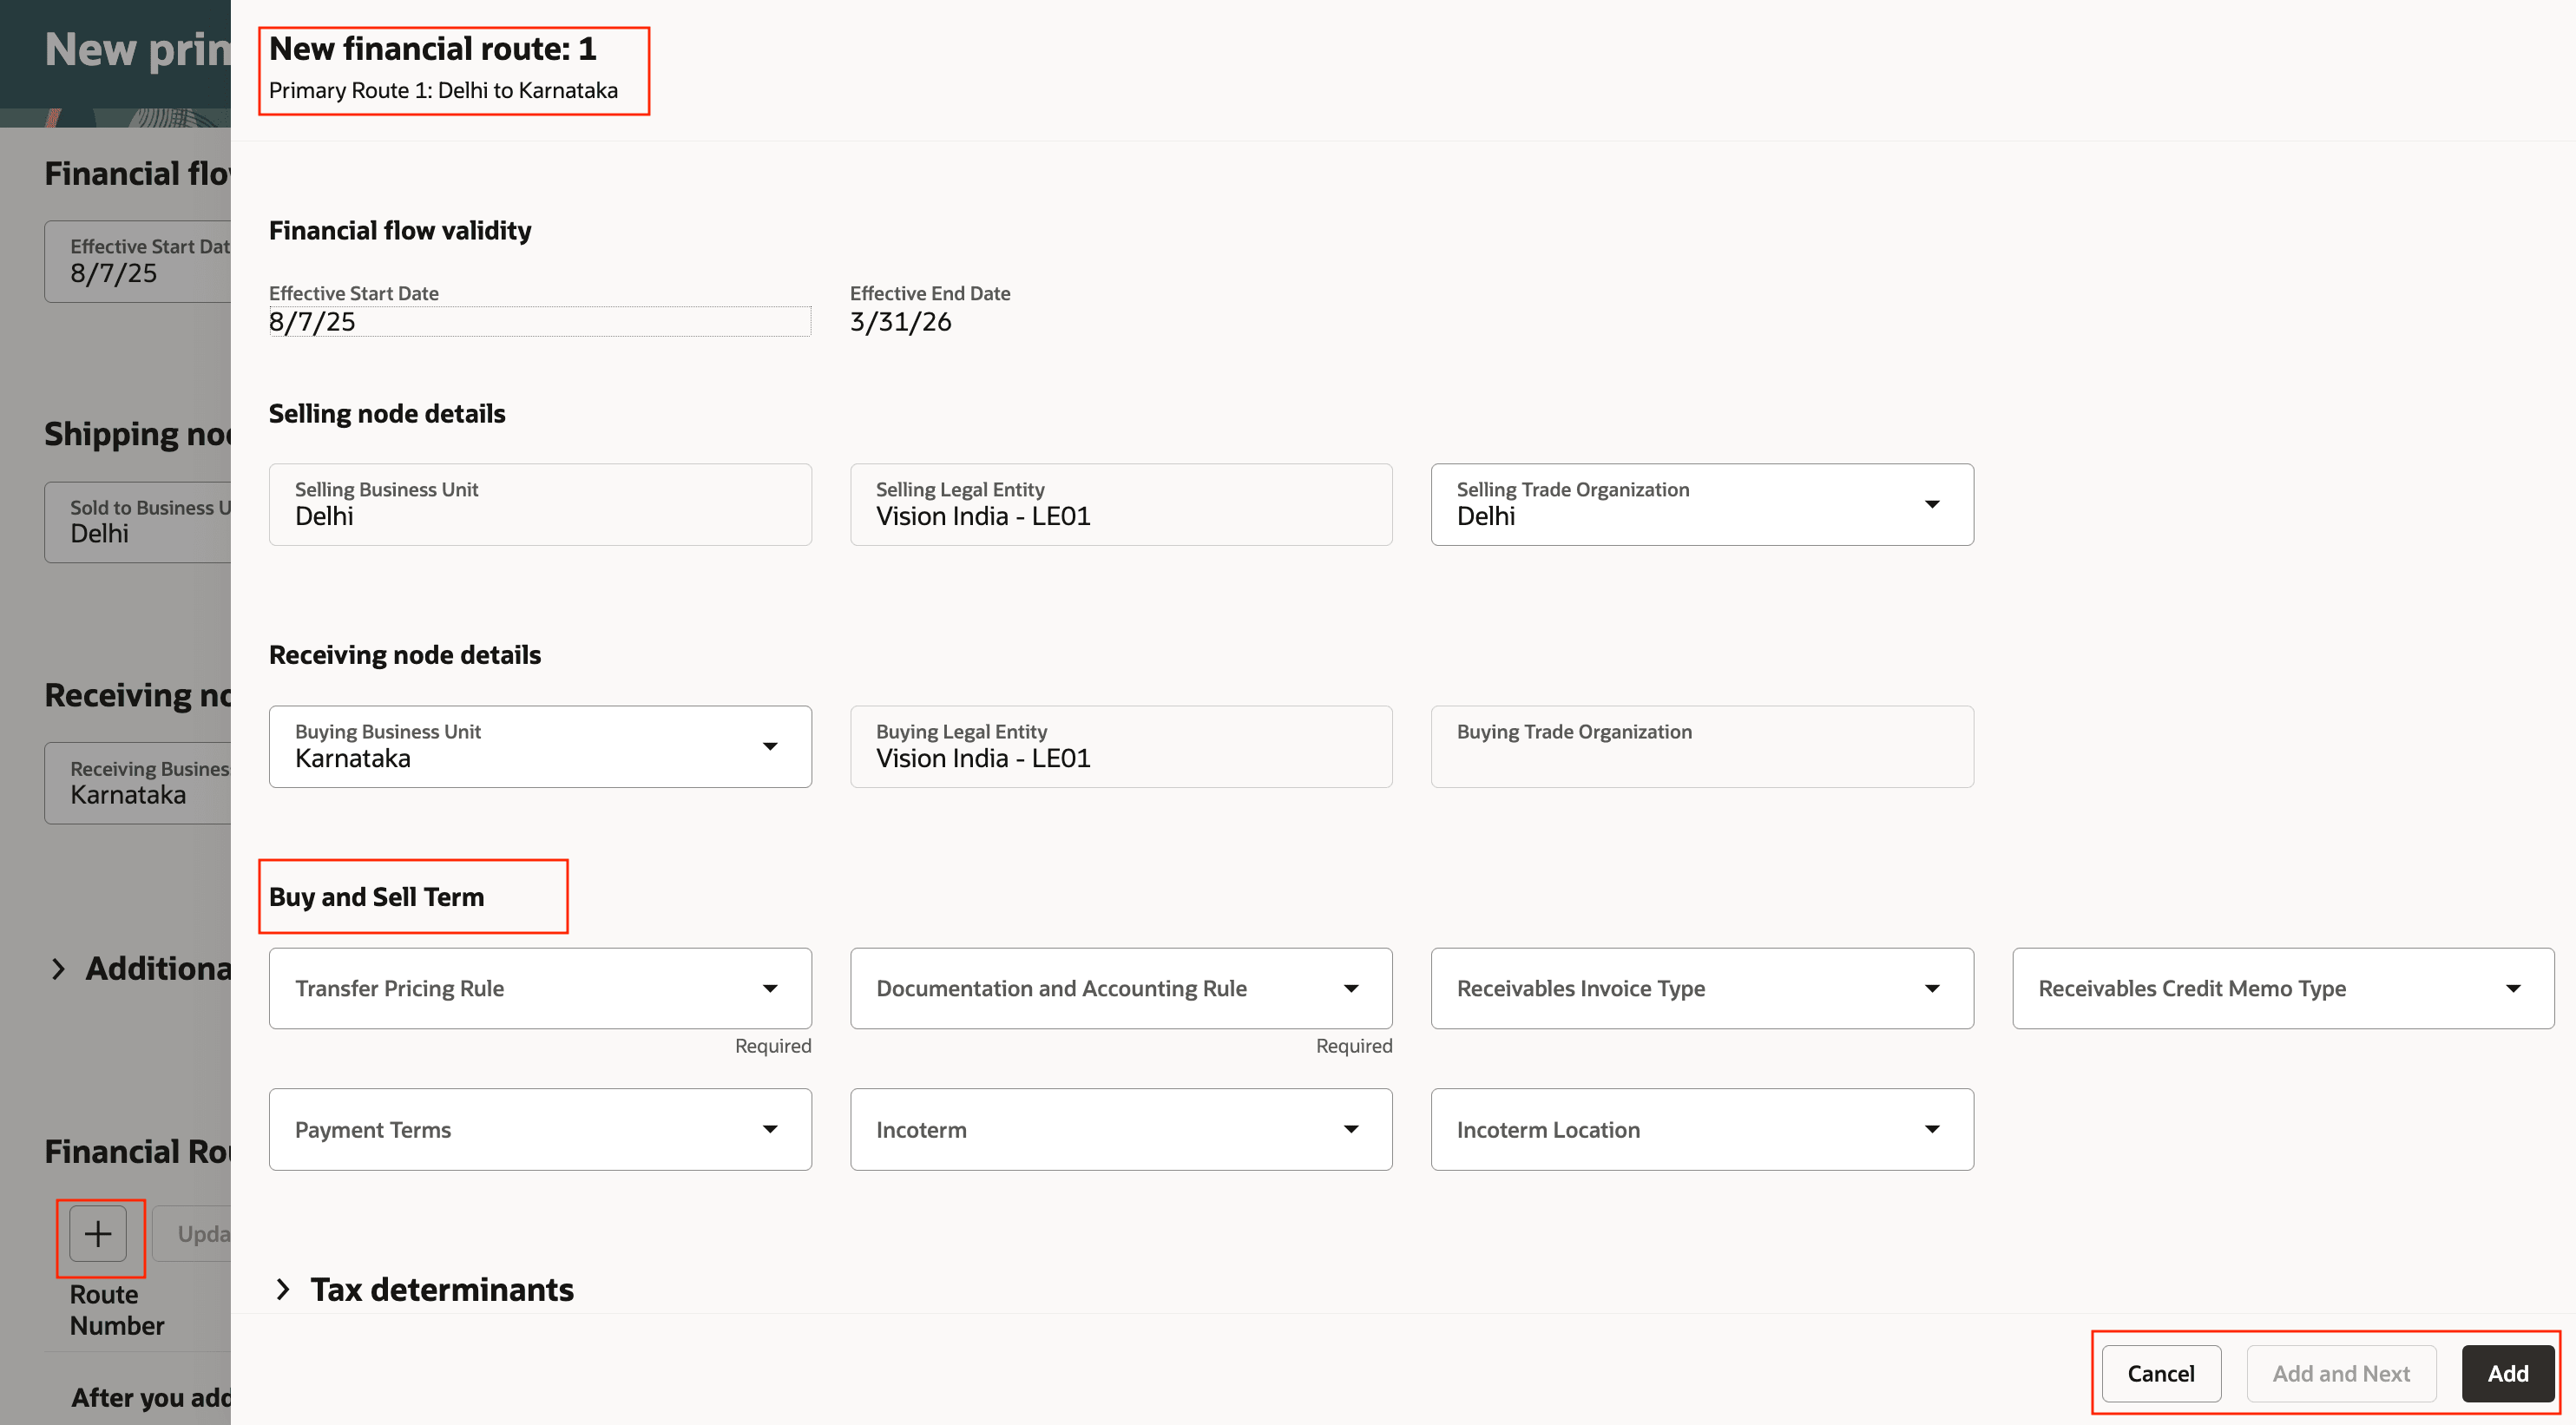
Task: Expand the Additional section chevron
Action: coord(59,968)
